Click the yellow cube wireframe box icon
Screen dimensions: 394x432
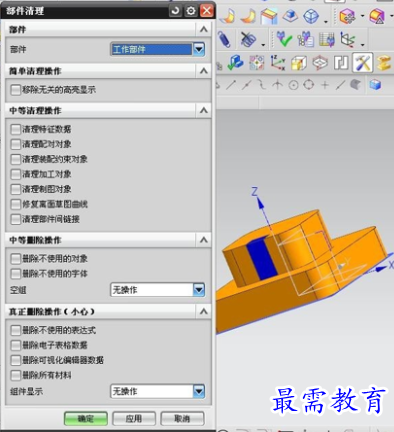click(x=299, y=63)
